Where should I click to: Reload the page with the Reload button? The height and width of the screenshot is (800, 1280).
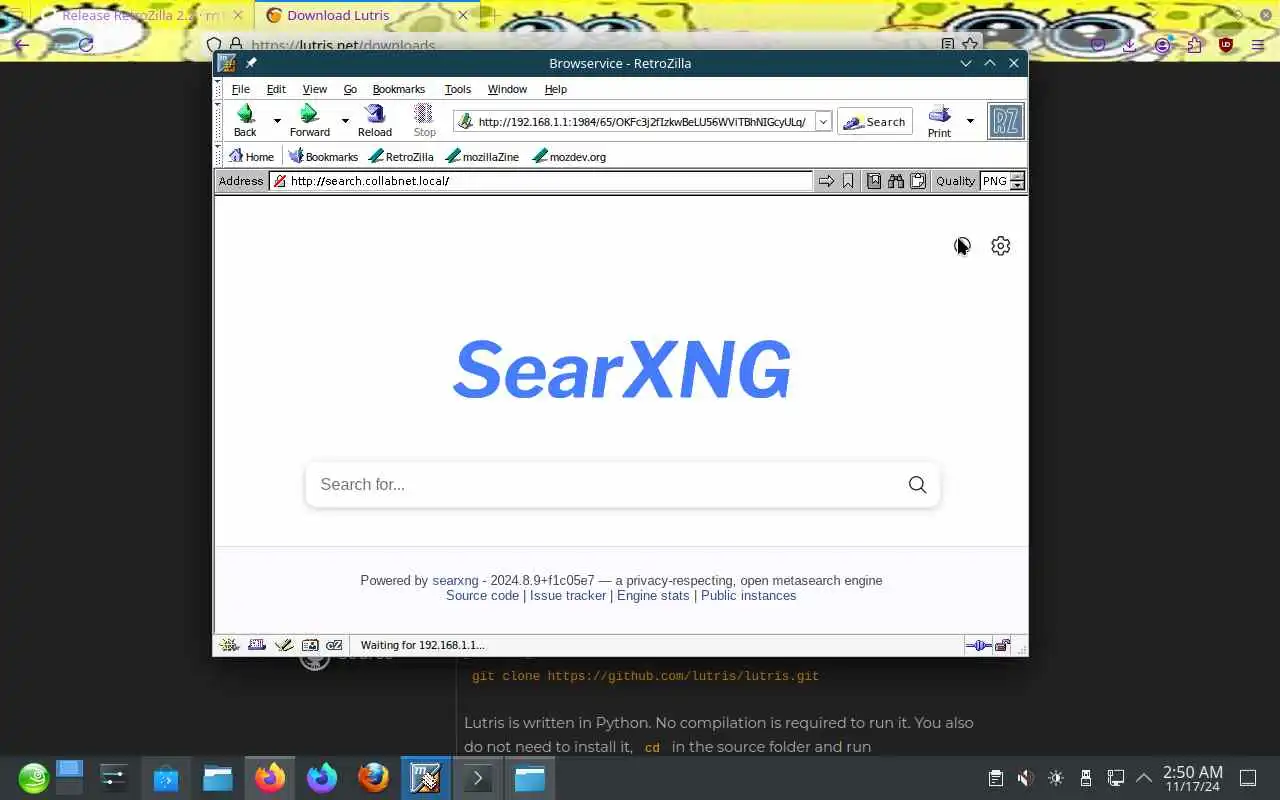(x=375, y=121)
